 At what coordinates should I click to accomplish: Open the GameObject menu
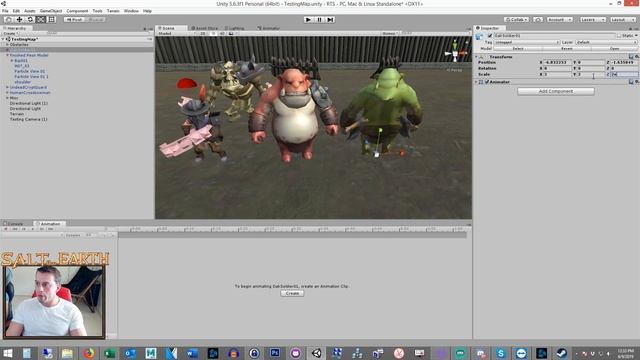coord(51,11)
